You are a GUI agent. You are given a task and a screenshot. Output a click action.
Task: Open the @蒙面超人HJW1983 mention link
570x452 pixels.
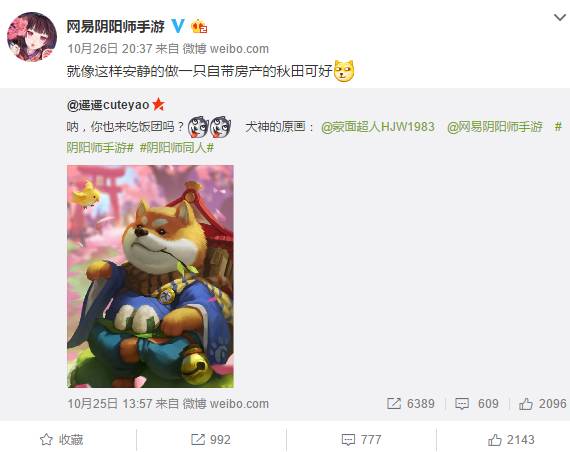[x=378, y=127]
